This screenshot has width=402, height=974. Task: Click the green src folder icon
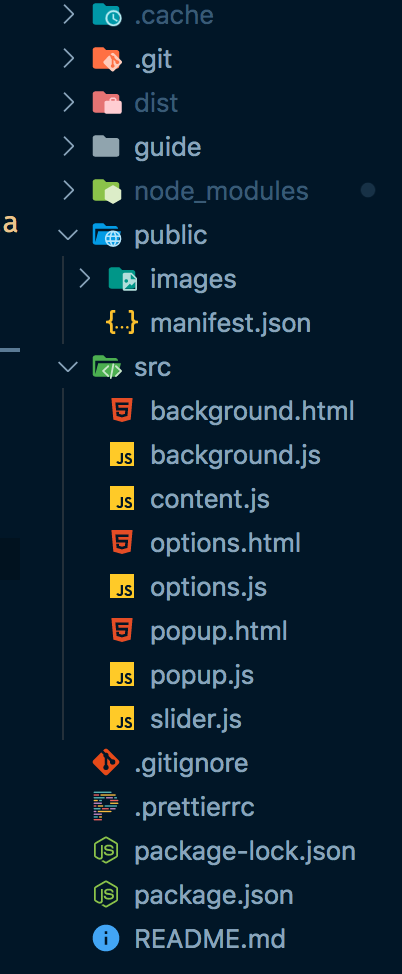pos(106,368)
